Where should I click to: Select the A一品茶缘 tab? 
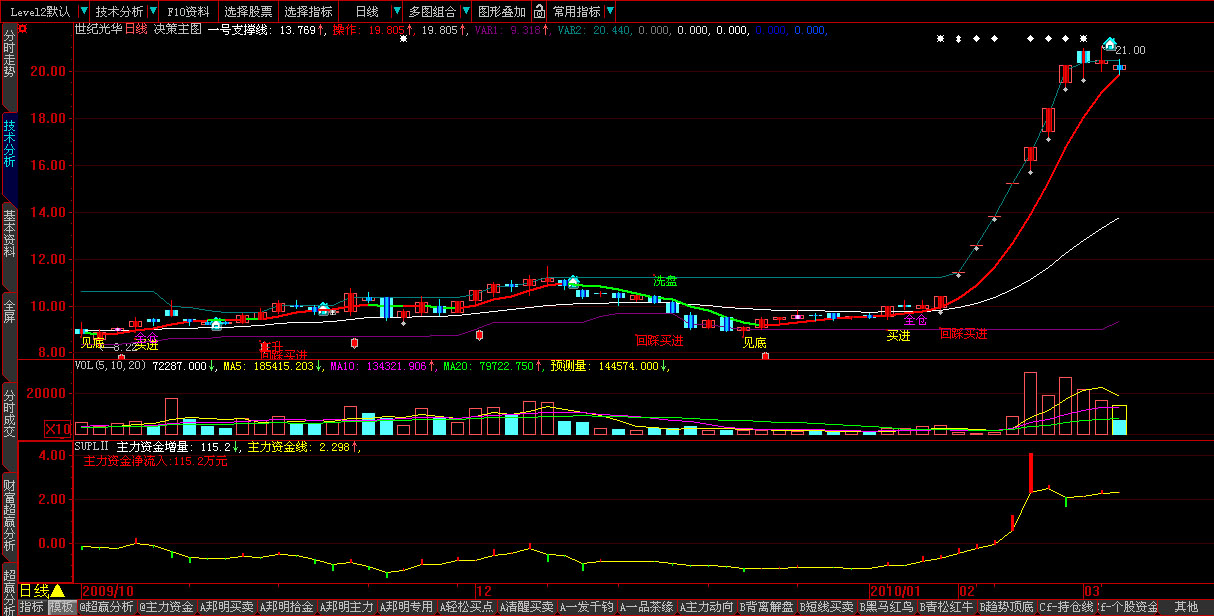tap(646, 607)
